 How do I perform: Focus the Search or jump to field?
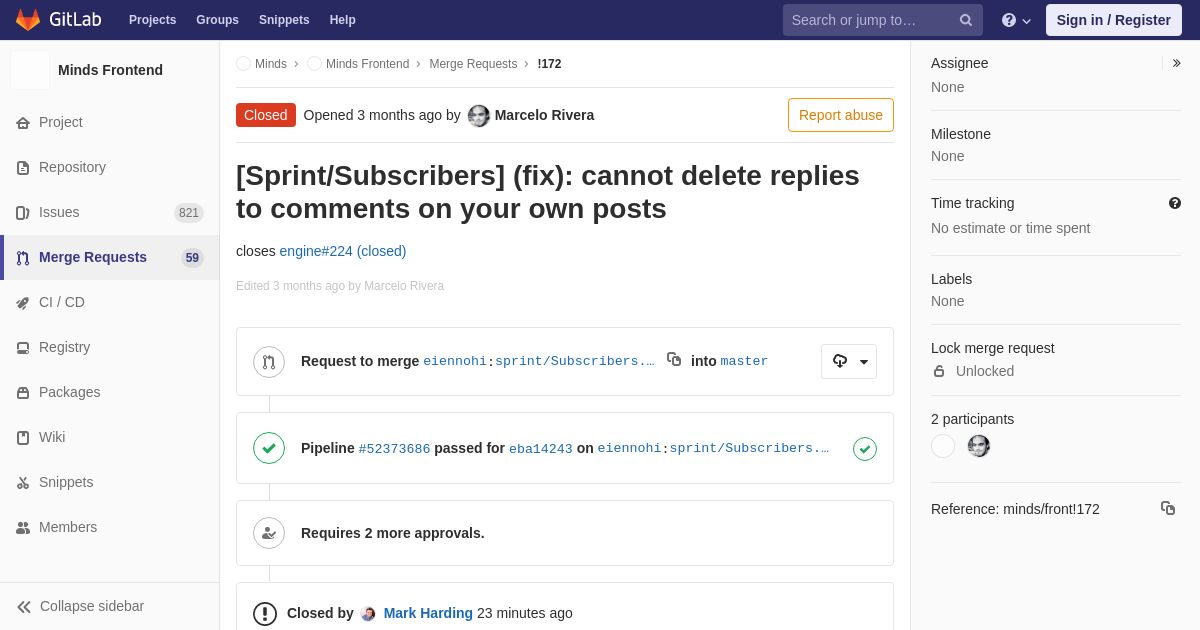click(883, 20)
